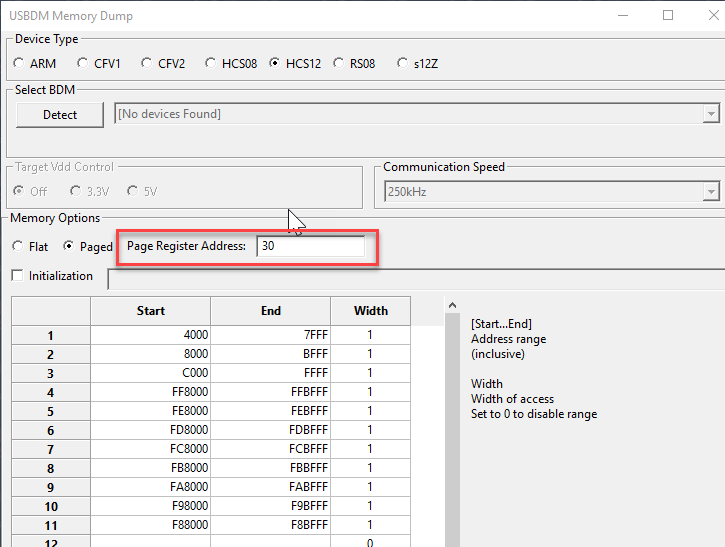
Task: Select row header 2
Action: click(51, 354)
